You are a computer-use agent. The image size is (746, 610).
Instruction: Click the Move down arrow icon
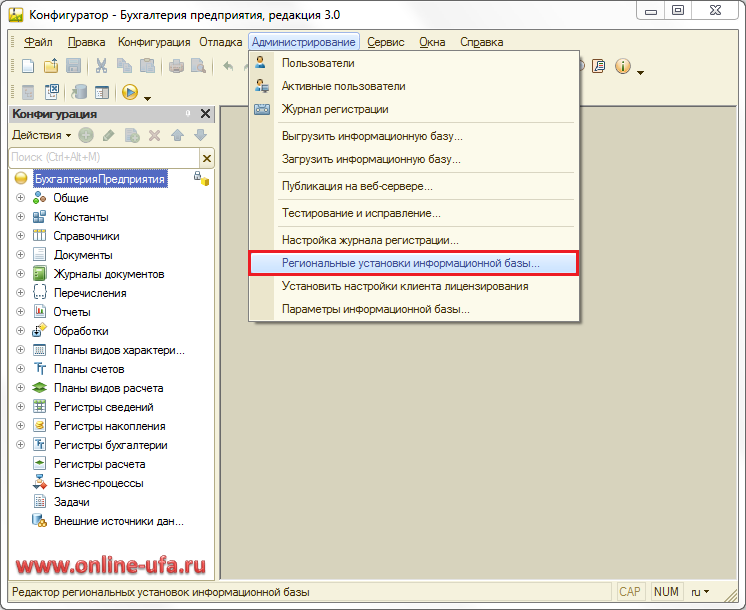click(200, 136)
